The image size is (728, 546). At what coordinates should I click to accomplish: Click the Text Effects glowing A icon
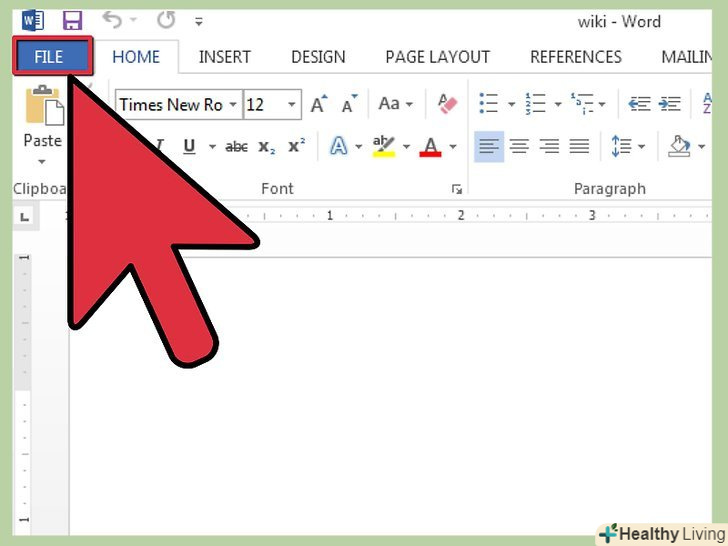click(x=338, y=146)
